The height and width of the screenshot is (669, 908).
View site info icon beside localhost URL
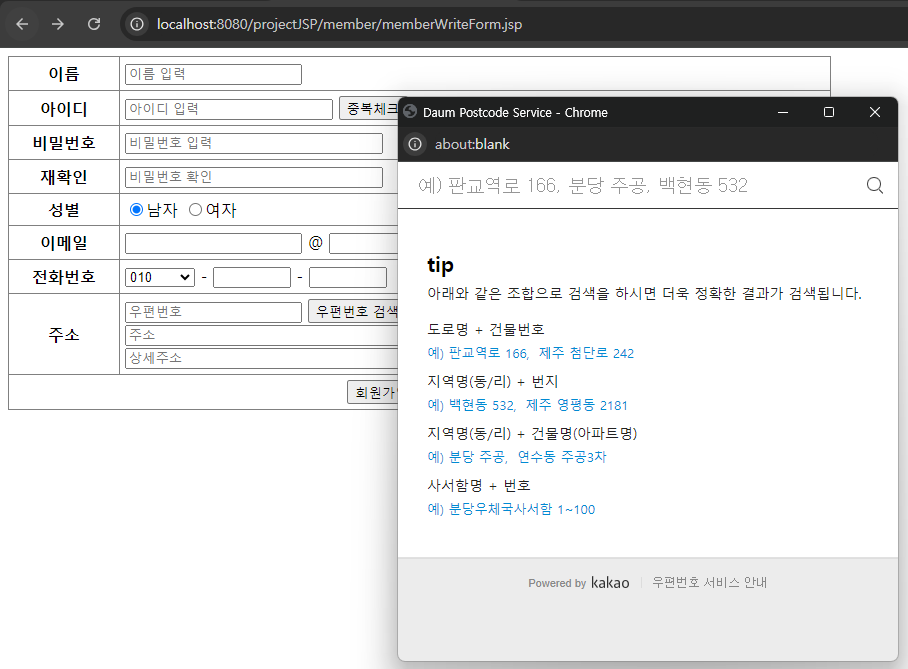tap(137, 24)
